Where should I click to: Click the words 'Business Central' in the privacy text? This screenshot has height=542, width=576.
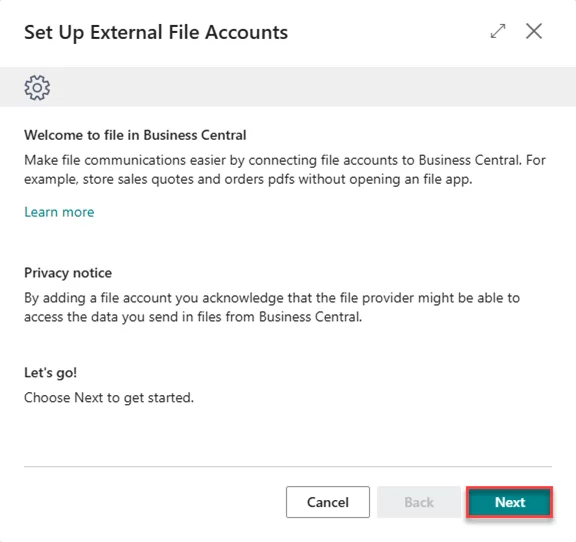pyautogui.click(x=310, y=317)
